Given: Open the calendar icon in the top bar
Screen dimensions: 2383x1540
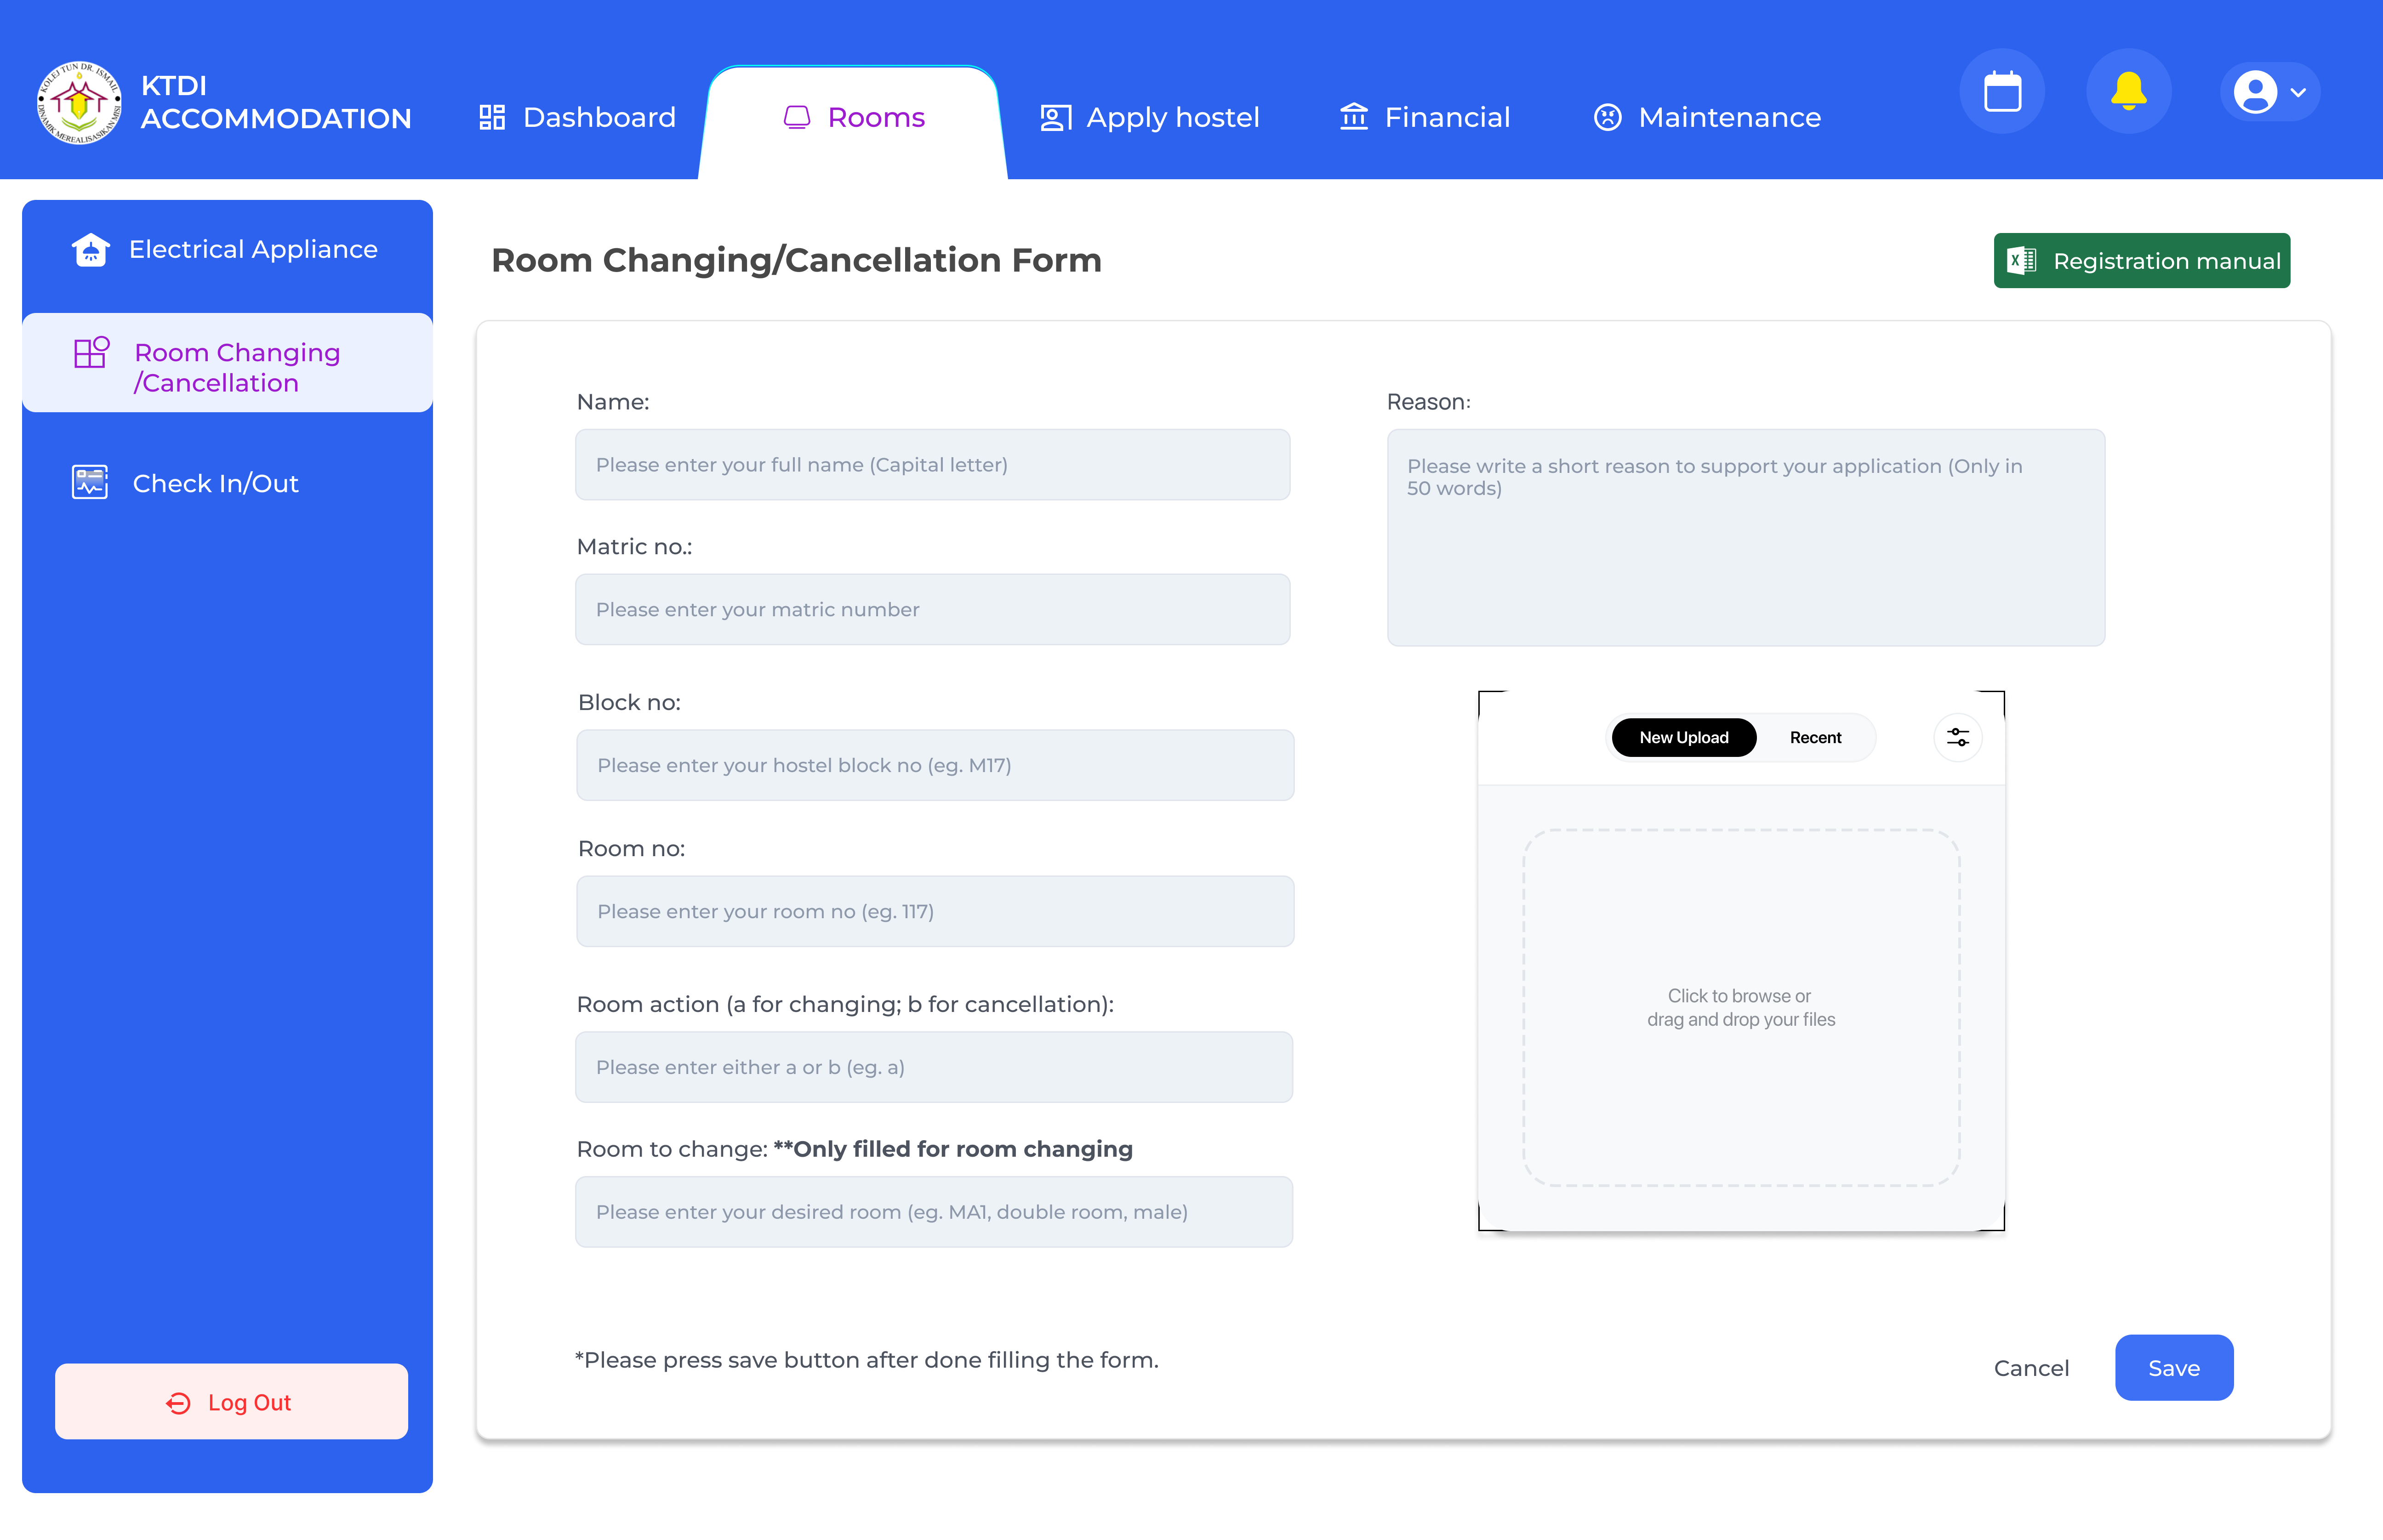Looking at the screenshot, I should pos(2002,91).
